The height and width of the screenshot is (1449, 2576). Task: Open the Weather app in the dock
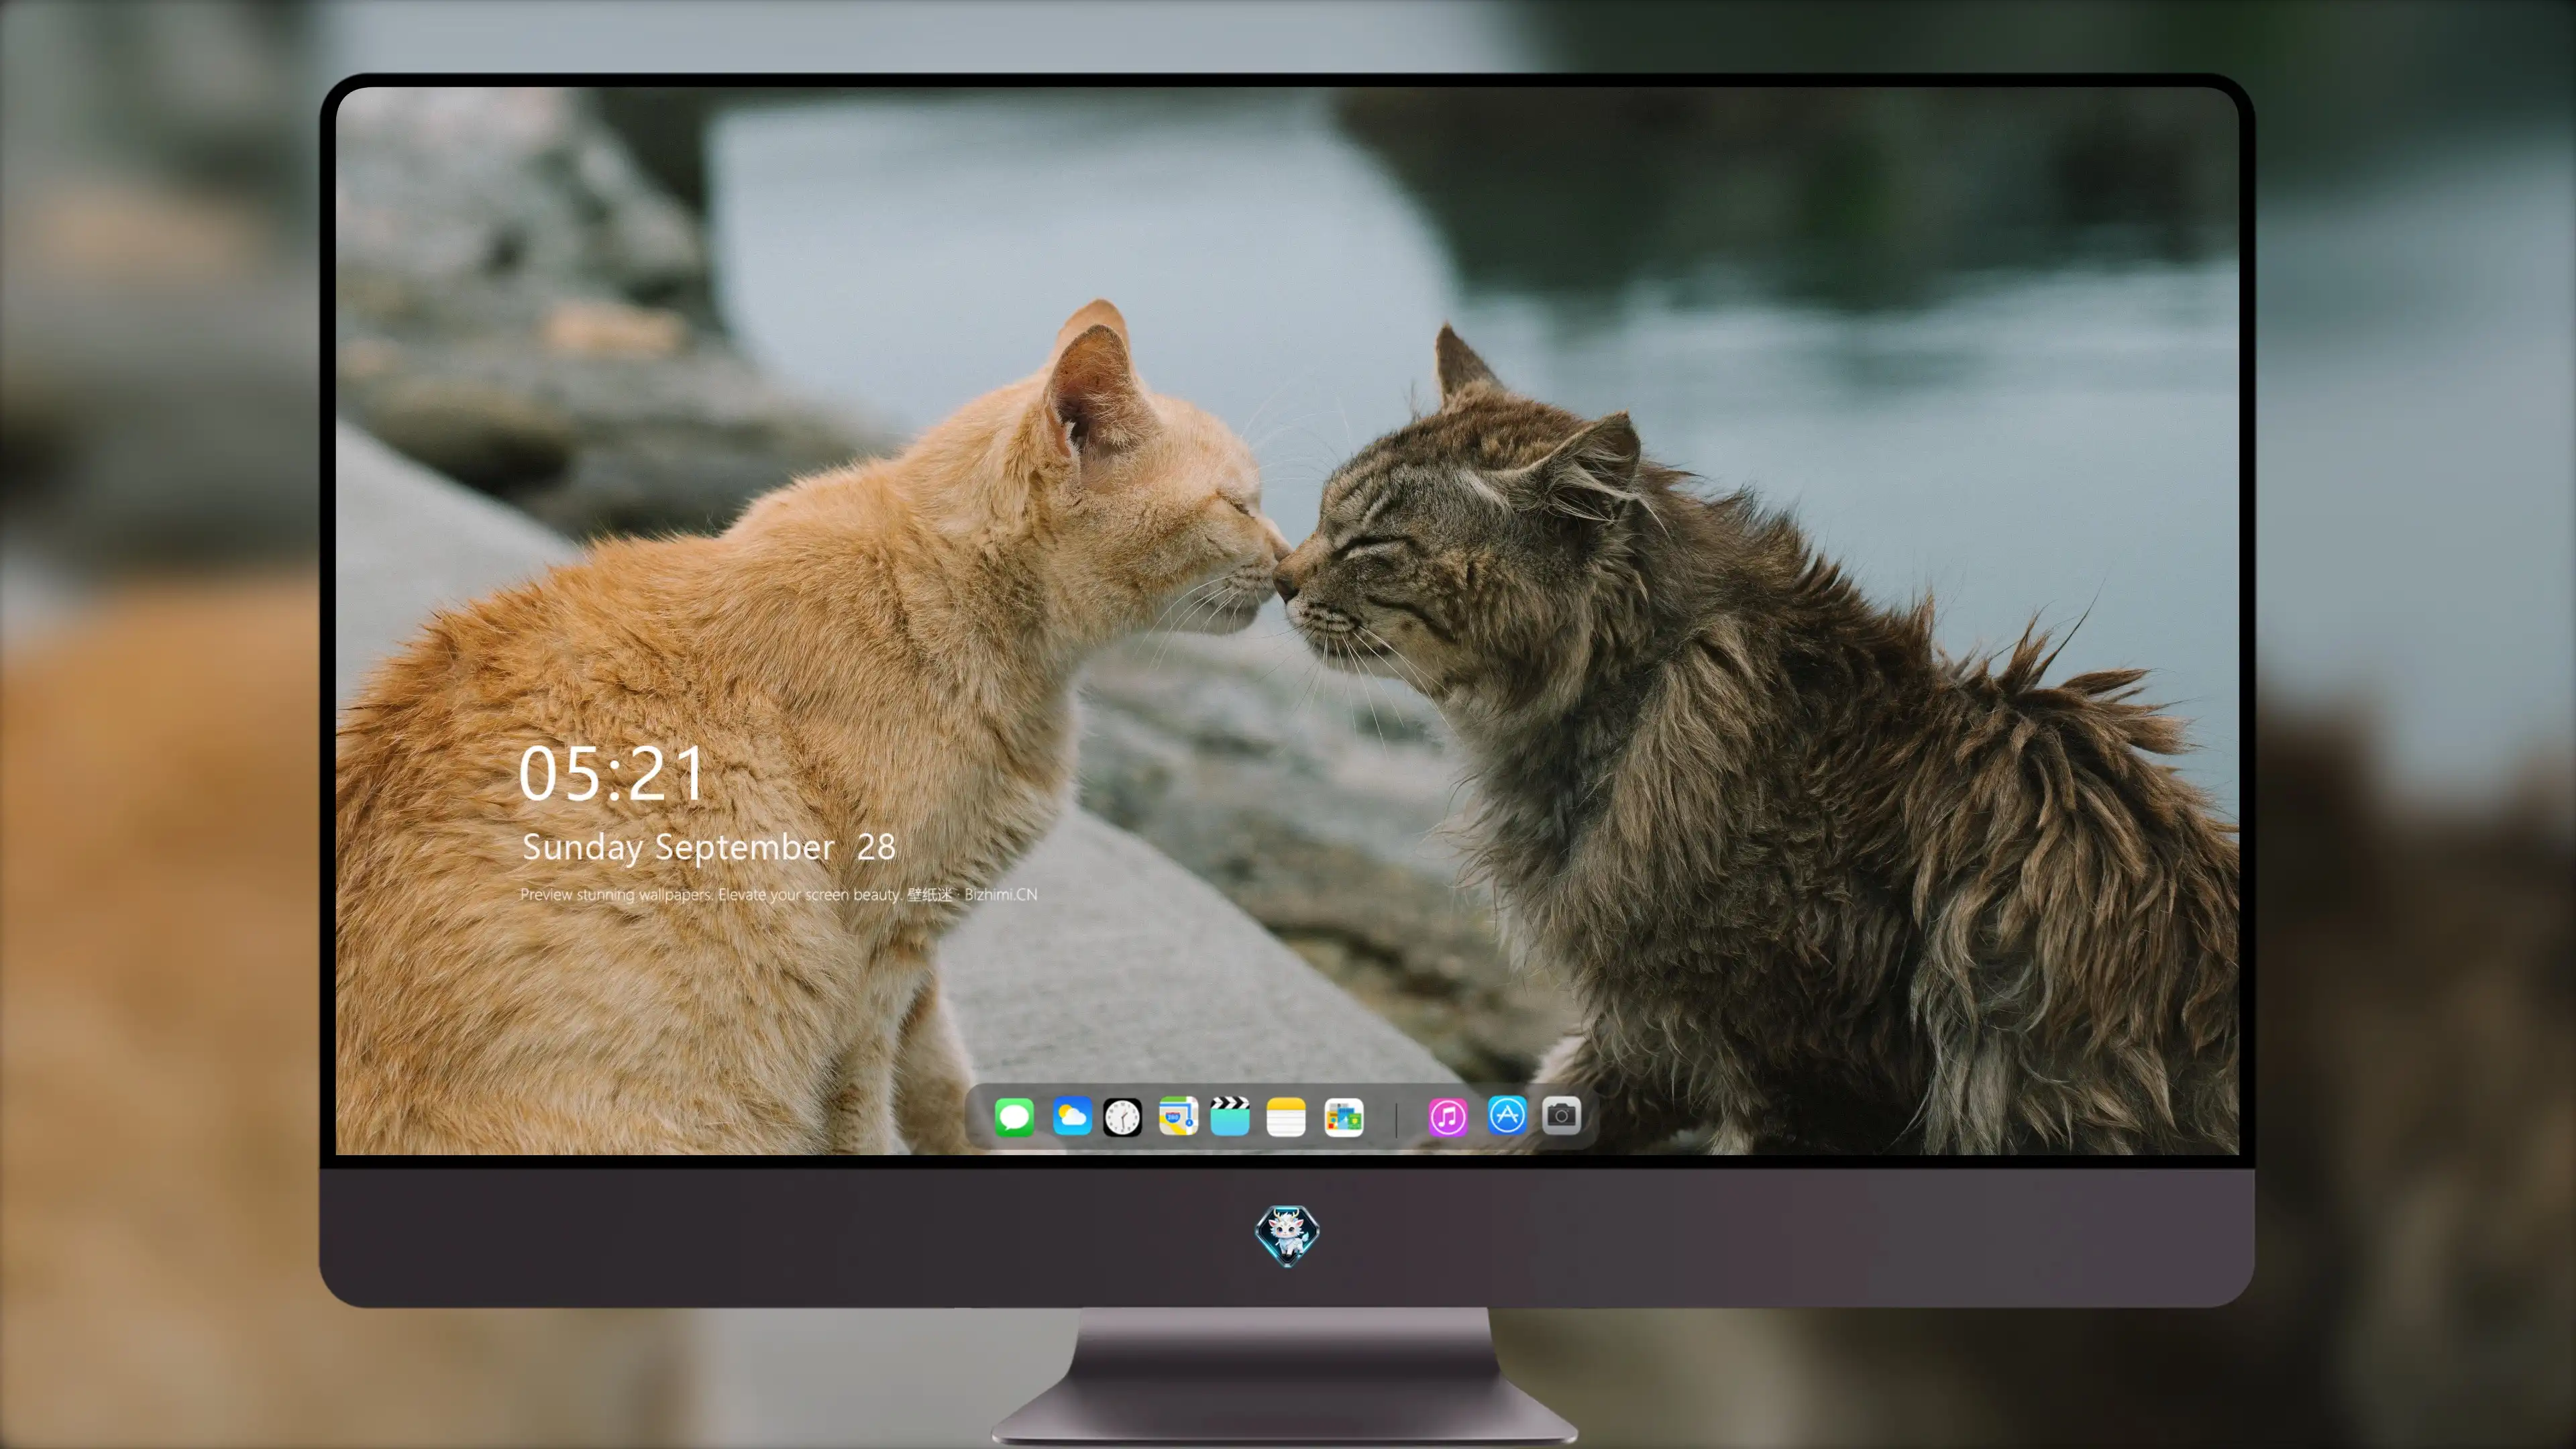[x=1071, y=1116]
